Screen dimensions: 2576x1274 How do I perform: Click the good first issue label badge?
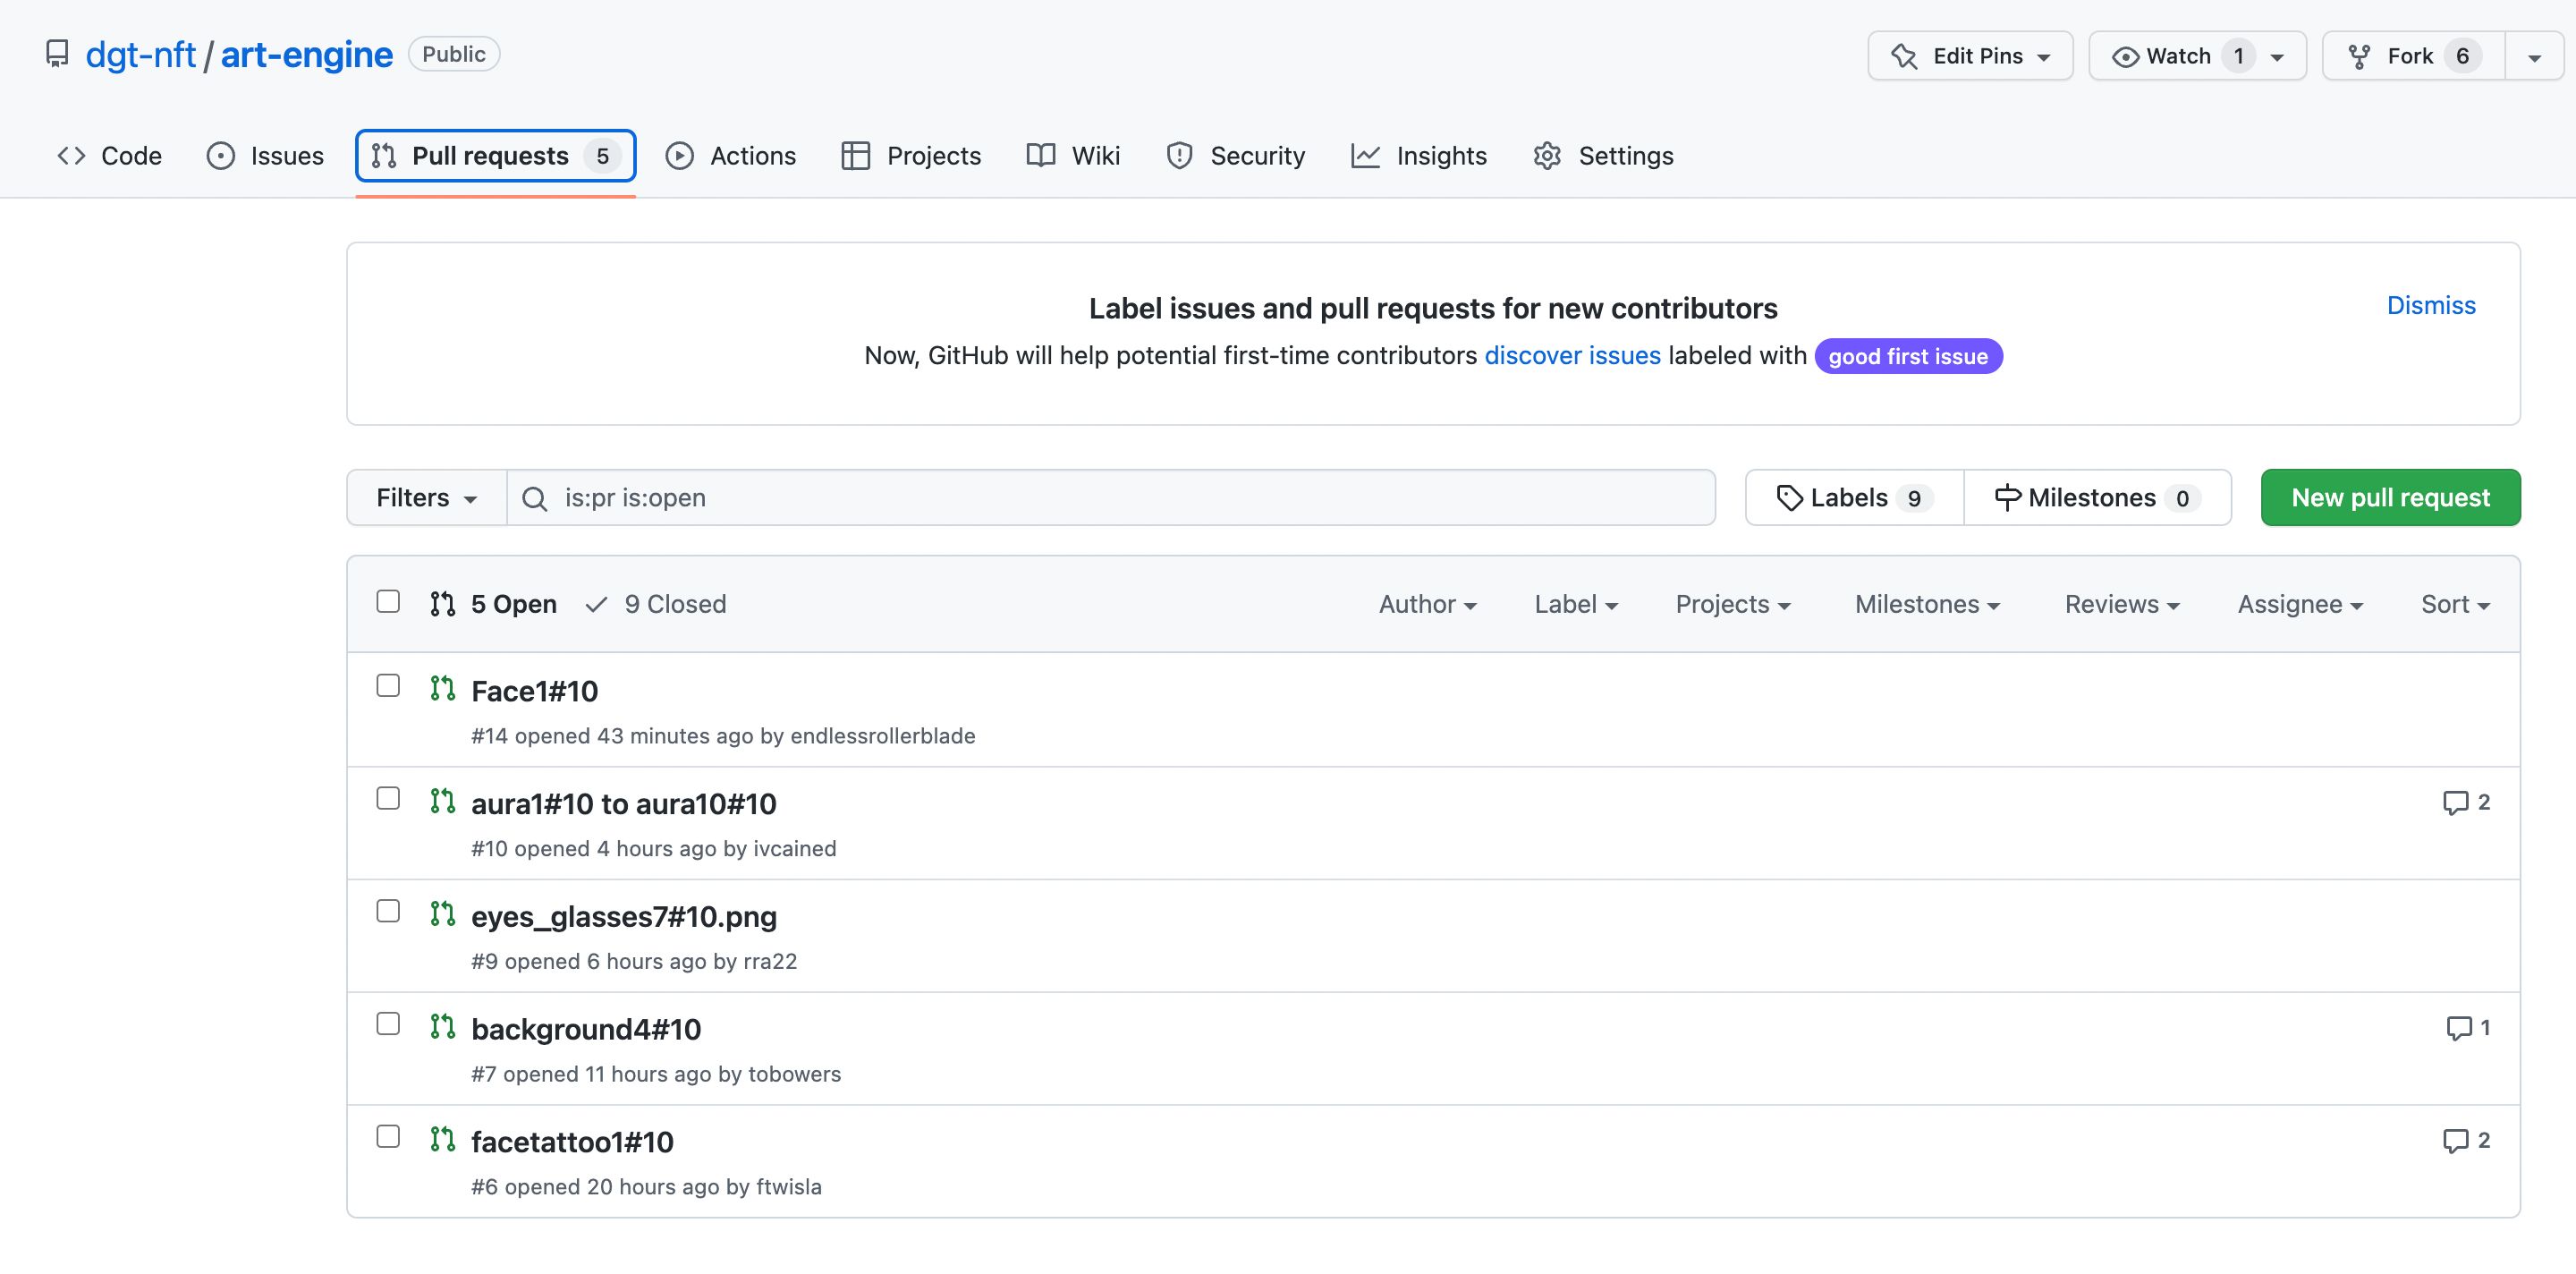(x=1908, y=357)
